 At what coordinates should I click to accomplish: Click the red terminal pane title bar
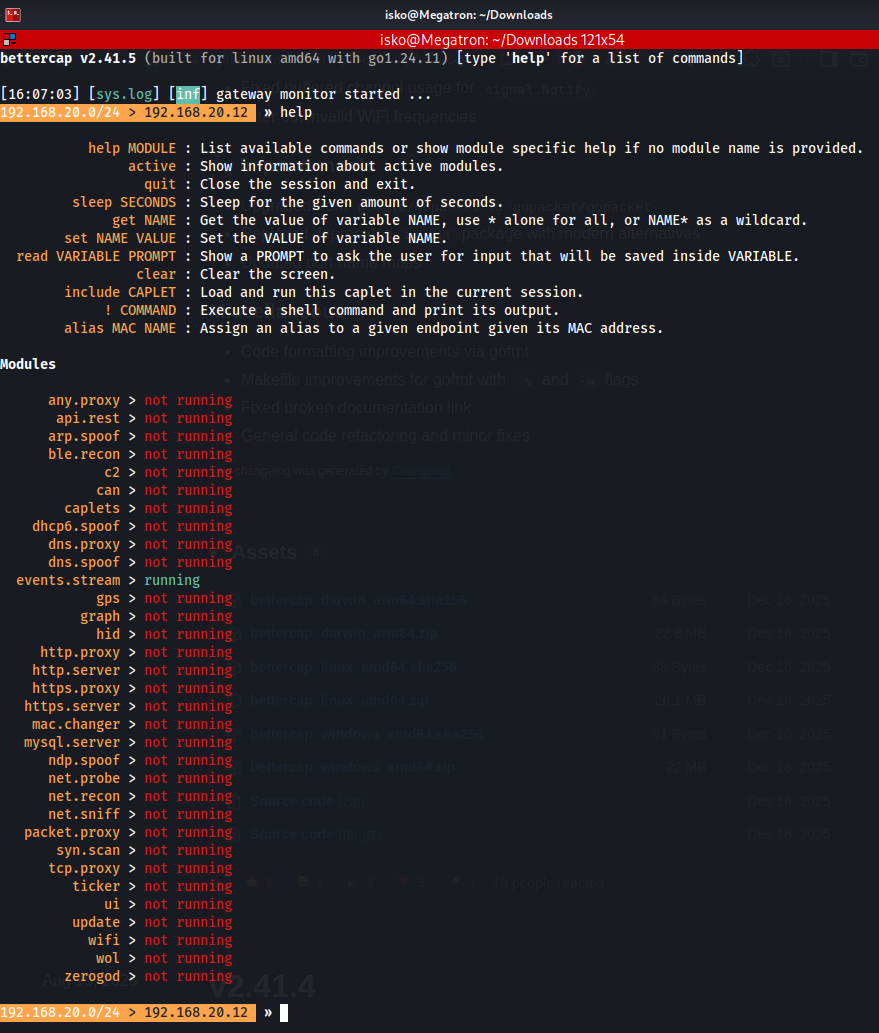pyautogui.click(x=502, y=40)
